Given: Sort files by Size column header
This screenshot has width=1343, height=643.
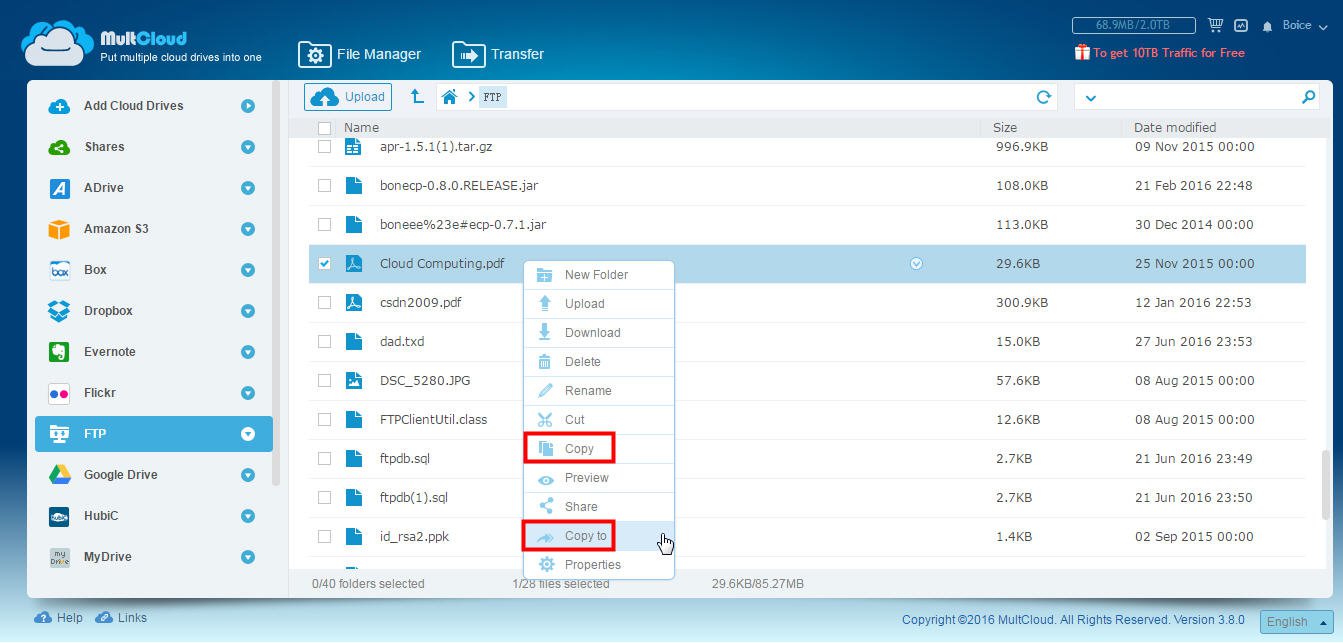Looking at the screenshot, I should pyautogui.click(x=1005, y=128).
